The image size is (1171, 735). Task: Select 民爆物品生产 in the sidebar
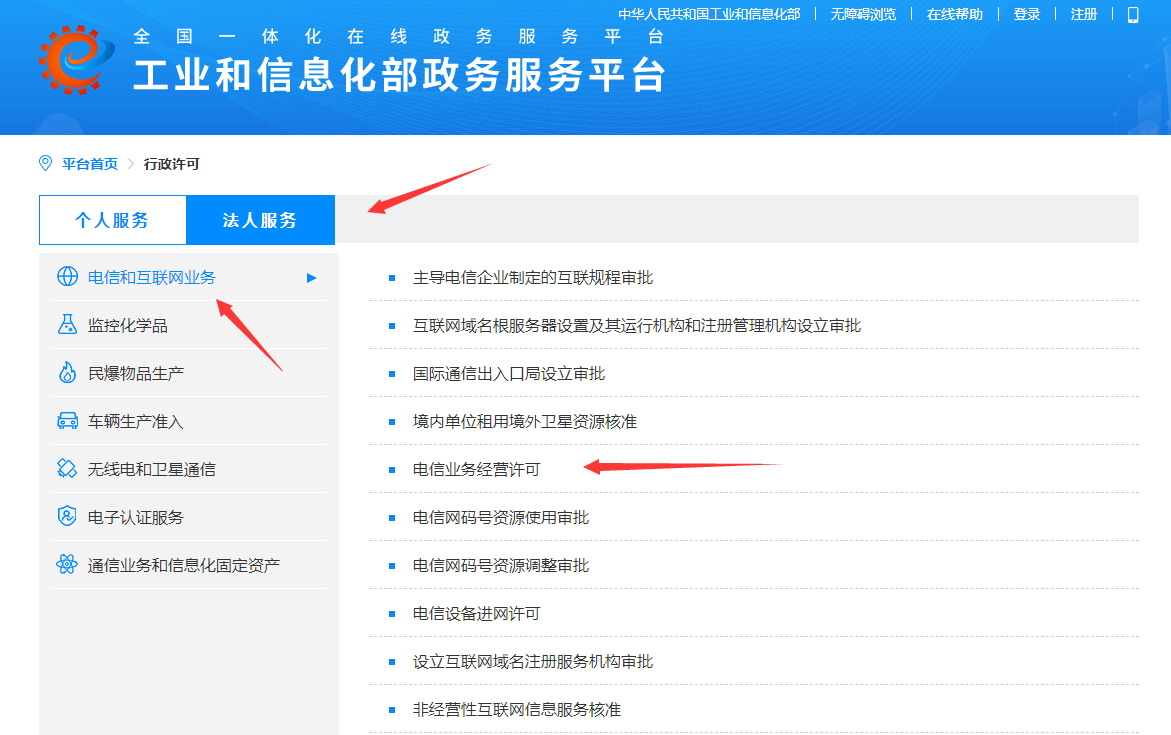click(x=136, y=373)
